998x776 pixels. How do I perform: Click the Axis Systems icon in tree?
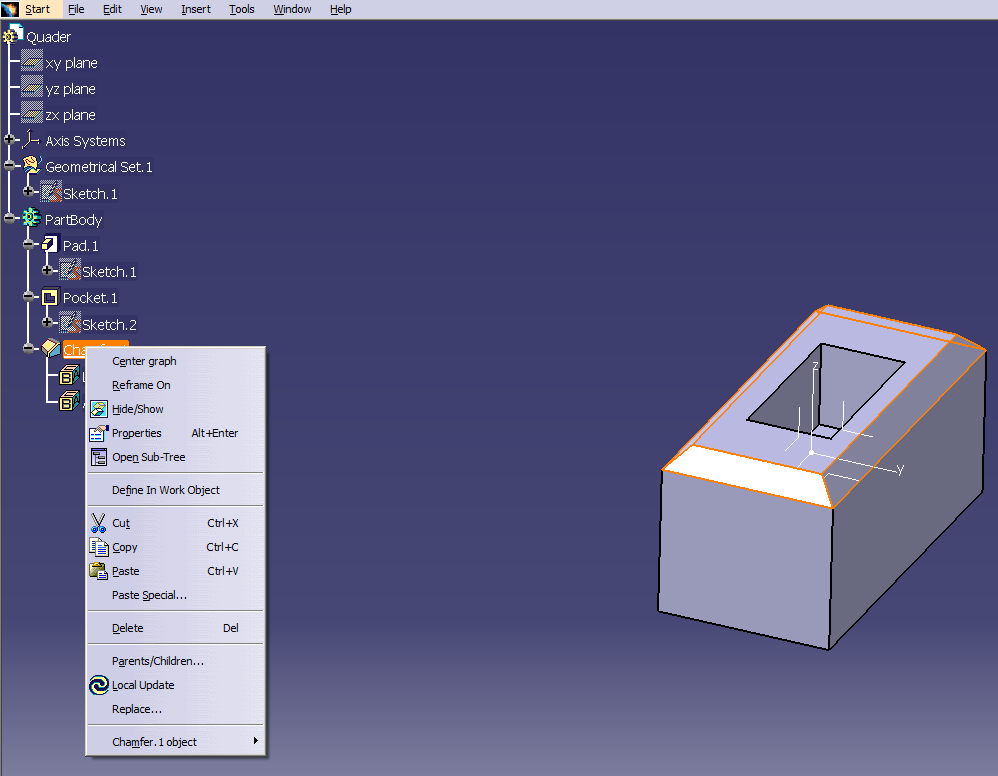click(x=32, y=141)
